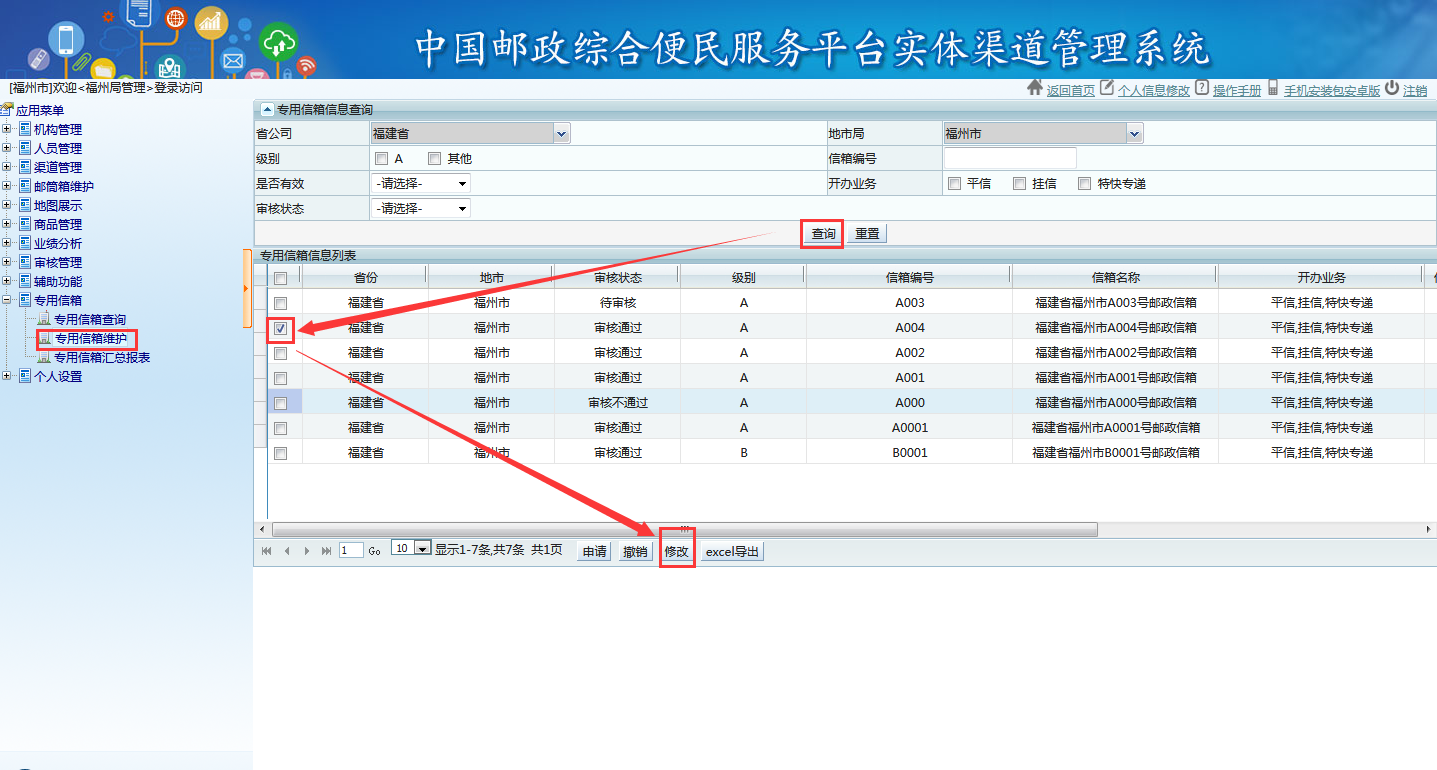This screenshot has height=770, width=1437.
Task: Enable the 特快专递 business checkbox
Action: pyautogui.click(x=1084, y=183)
